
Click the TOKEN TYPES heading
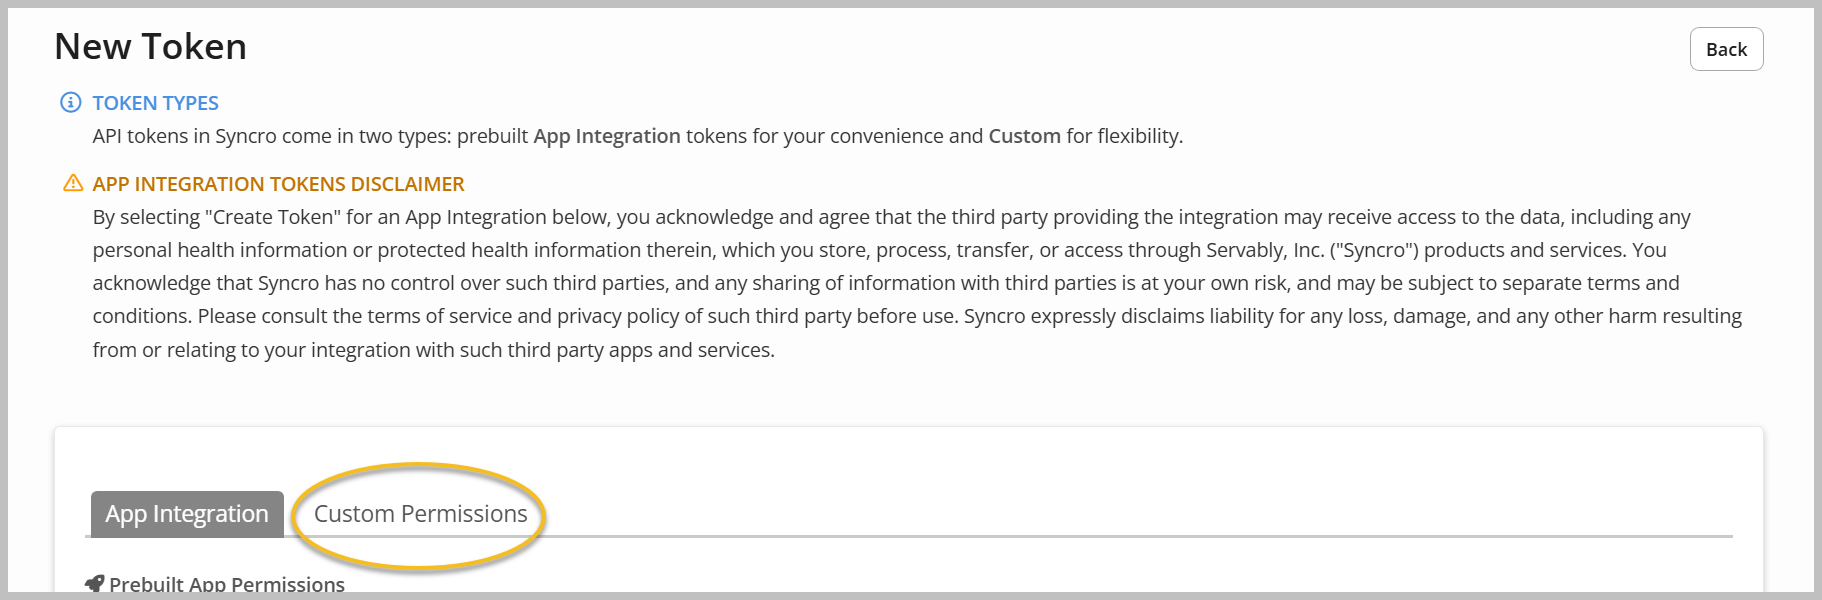pos(155,103)
